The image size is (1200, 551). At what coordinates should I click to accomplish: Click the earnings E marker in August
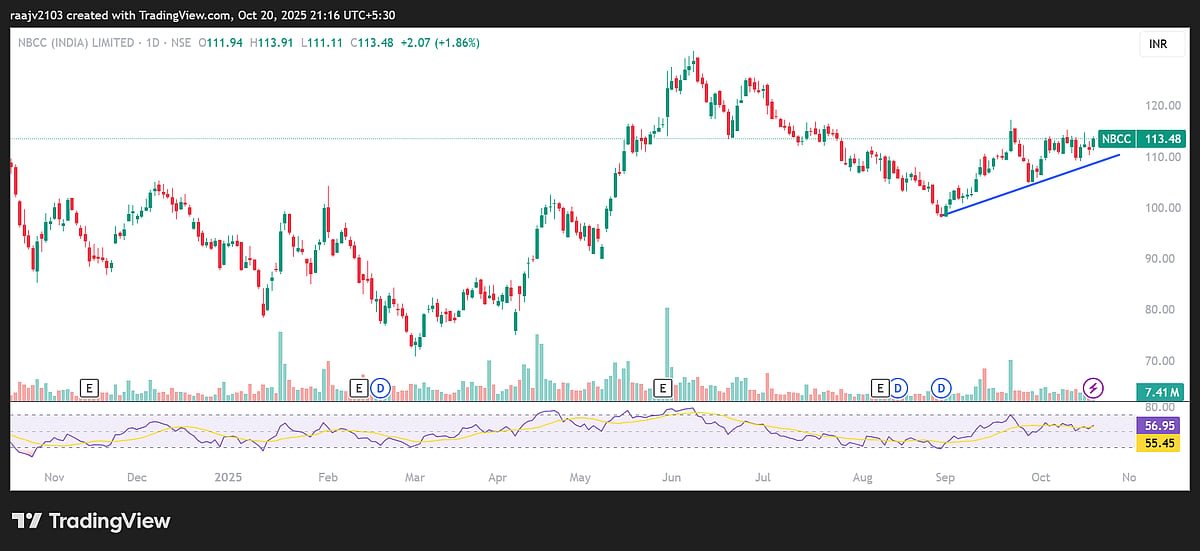tap(880, 387)
